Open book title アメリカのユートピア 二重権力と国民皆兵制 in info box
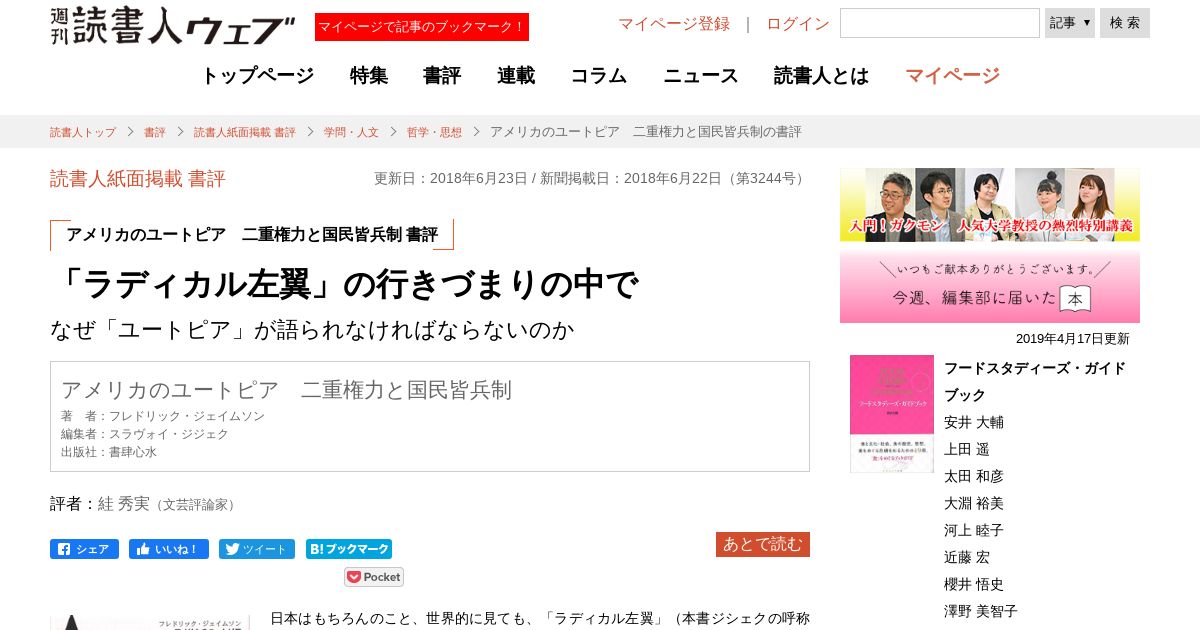The width and height of the screenshot is (1200, 630). point(286,390)
